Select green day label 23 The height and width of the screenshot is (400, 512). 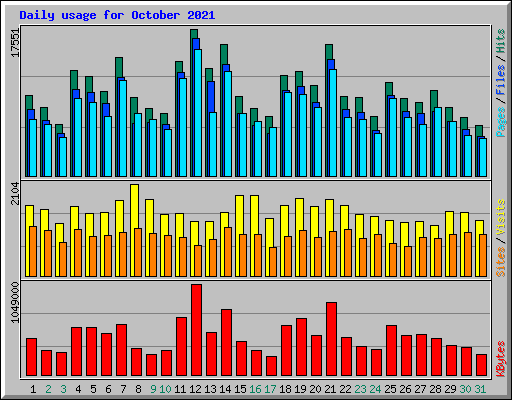pos(360,389)
